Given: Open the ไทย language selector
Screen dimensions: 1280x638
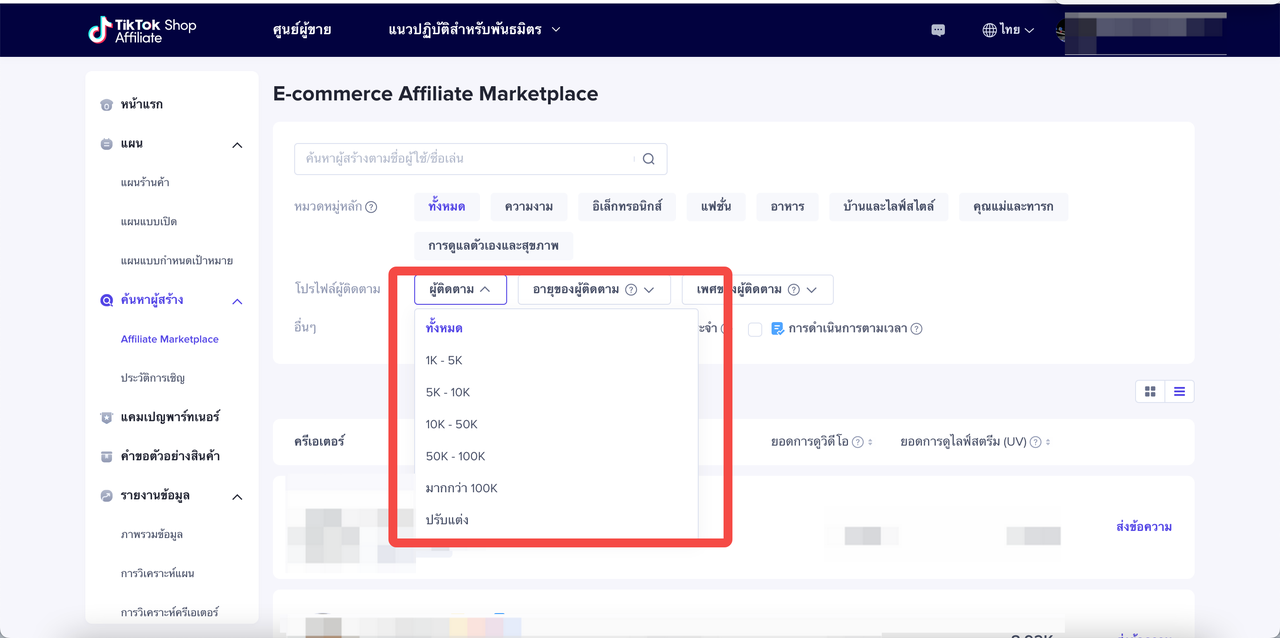Looking at the screenshot, I should [x=1008, y=30].
